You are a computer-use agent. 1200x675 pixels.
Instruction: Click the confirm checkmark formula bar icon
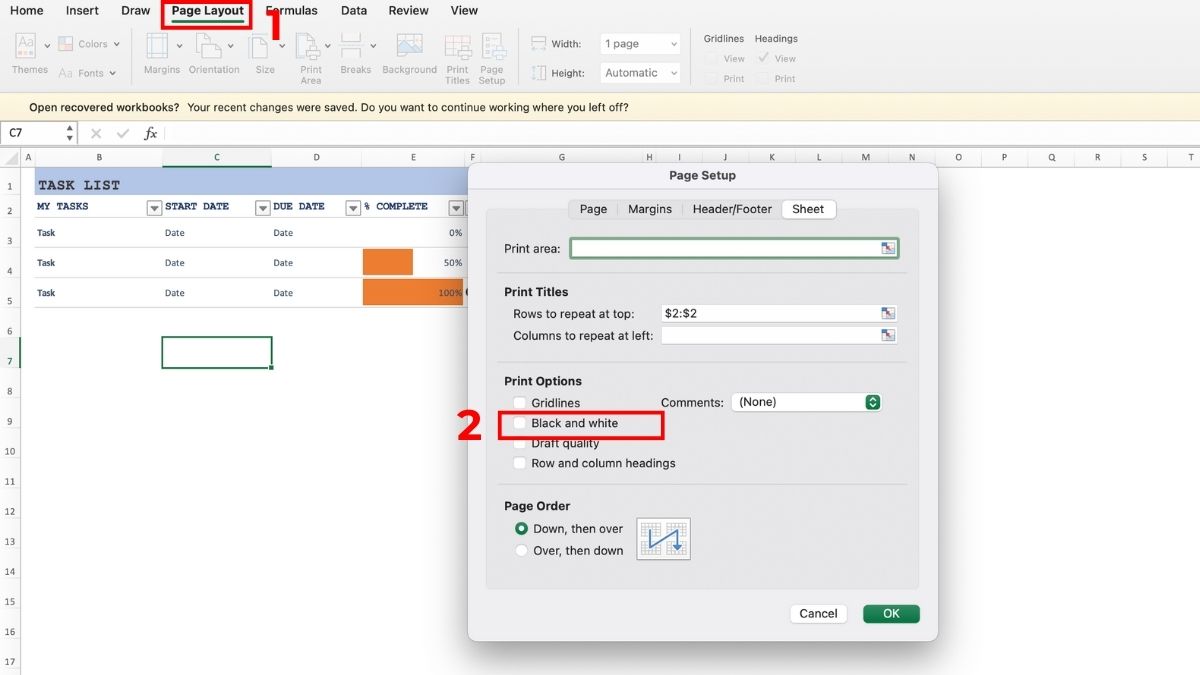[123, 133]
